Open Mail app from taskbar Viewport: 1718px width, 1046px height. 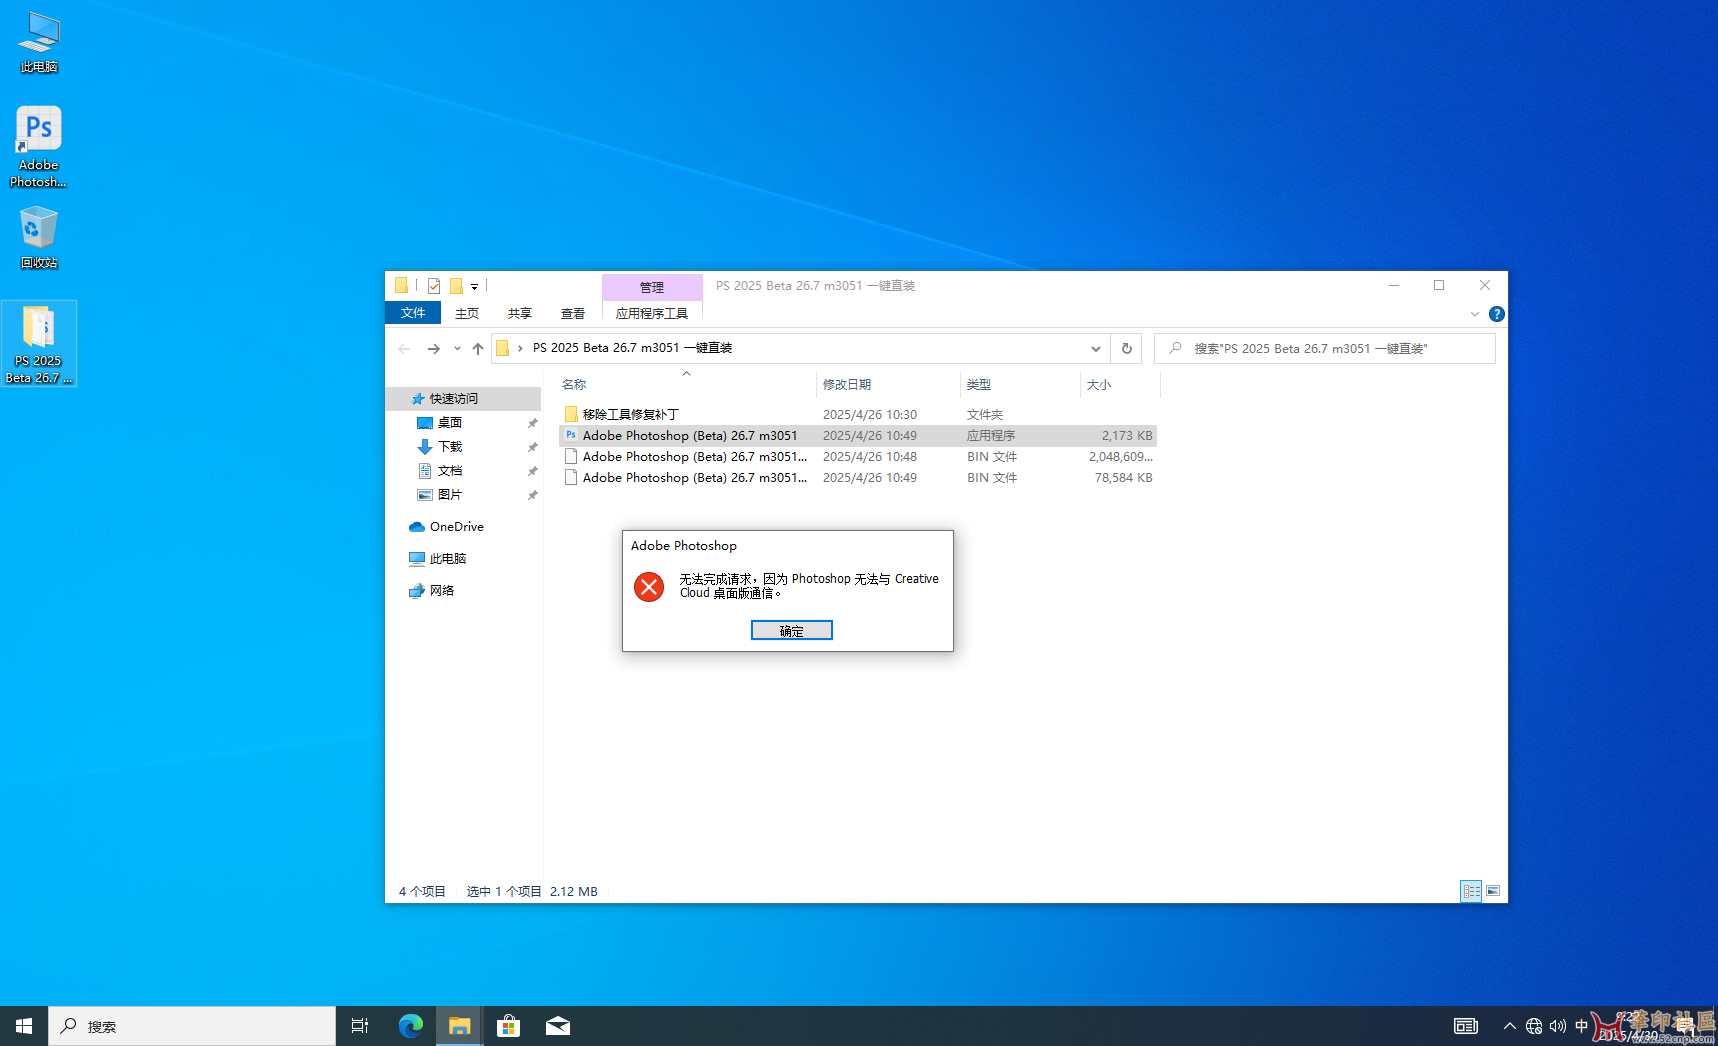[558, 1026]
